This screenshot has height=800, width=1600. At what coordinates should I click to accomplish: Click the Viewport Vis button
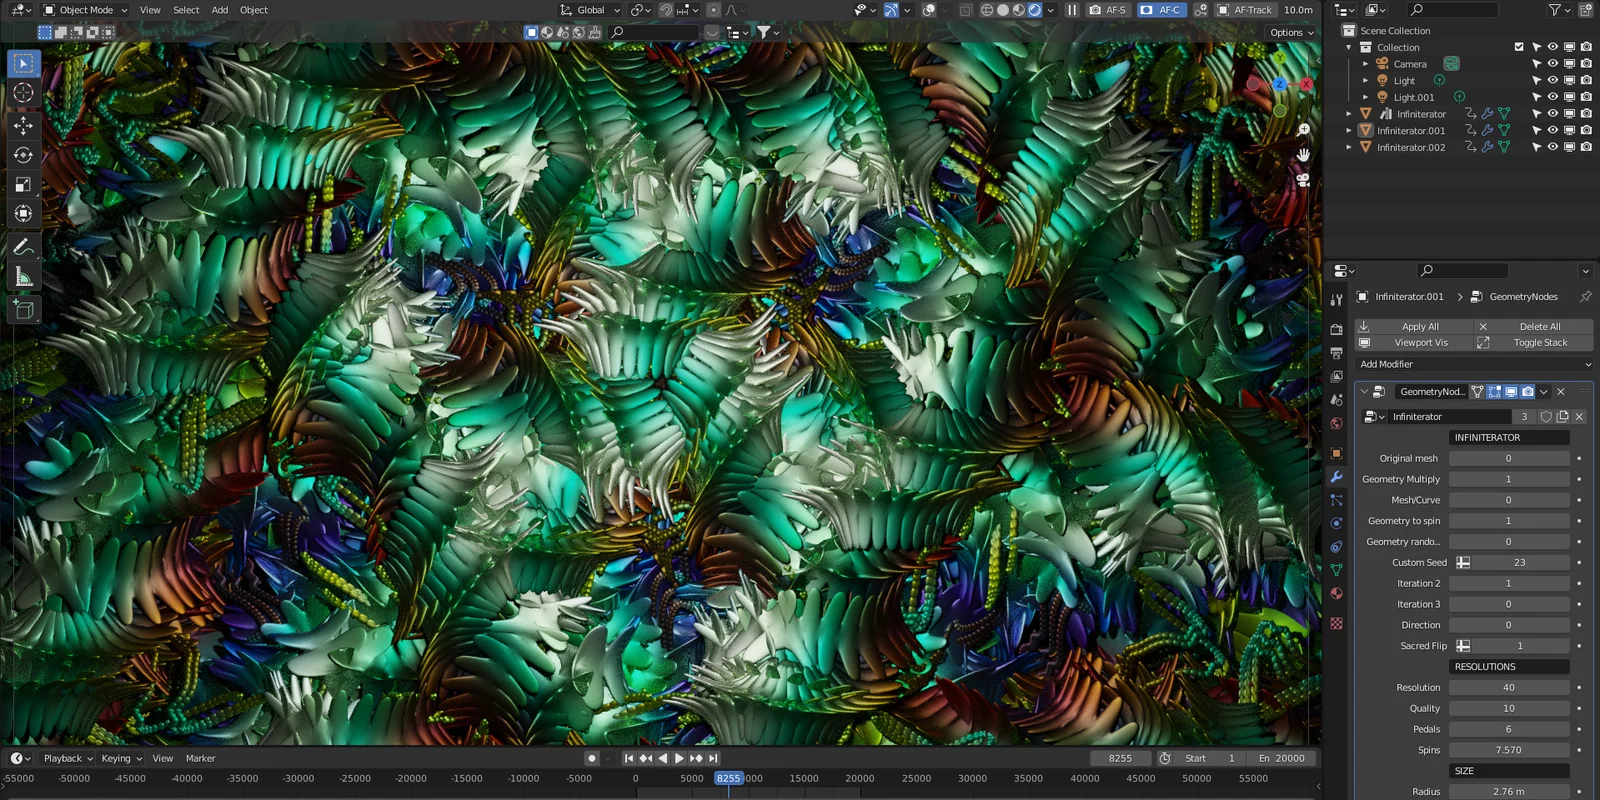[x=1414, y=343]
